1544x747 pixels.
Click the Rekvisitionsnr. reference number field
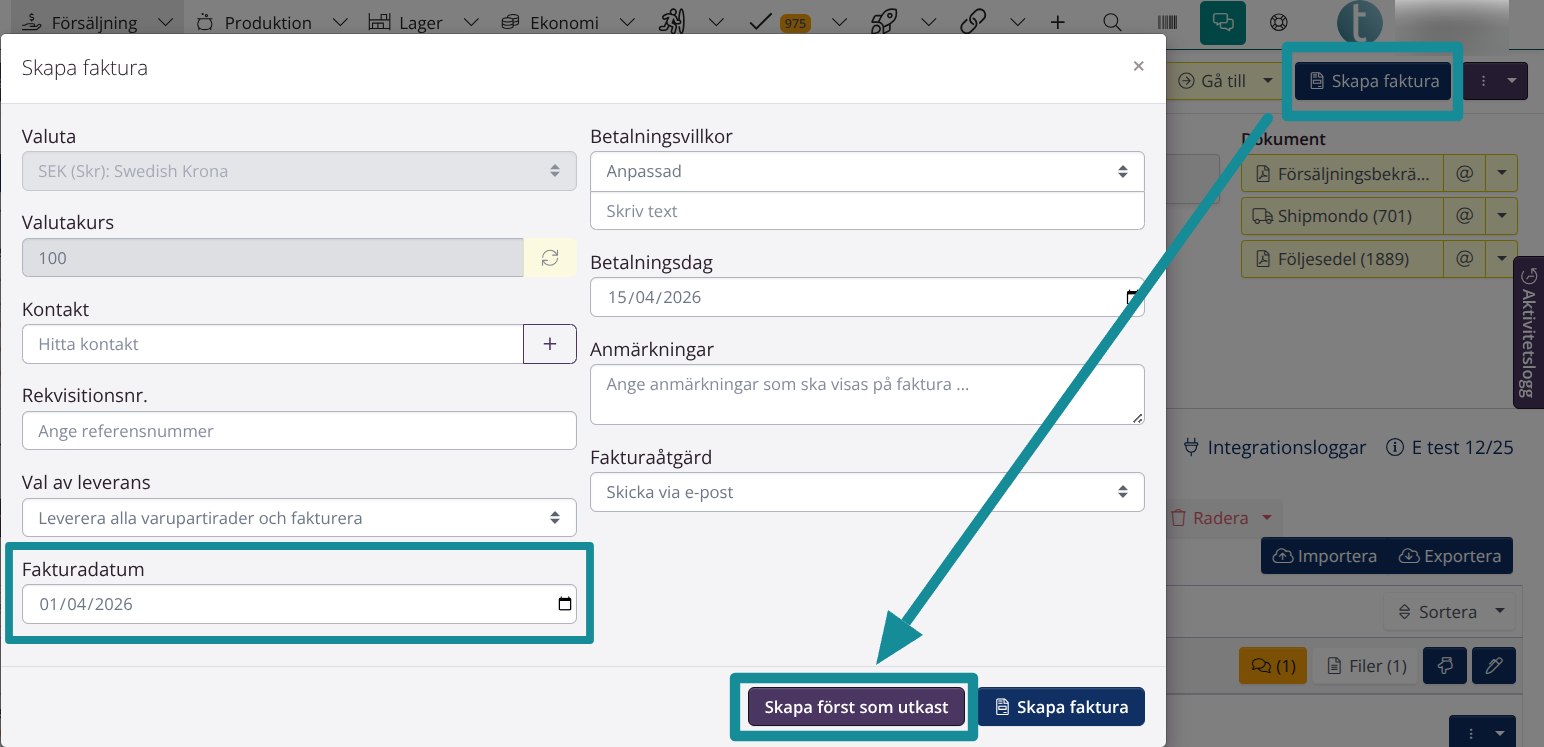tap(299, 431)
